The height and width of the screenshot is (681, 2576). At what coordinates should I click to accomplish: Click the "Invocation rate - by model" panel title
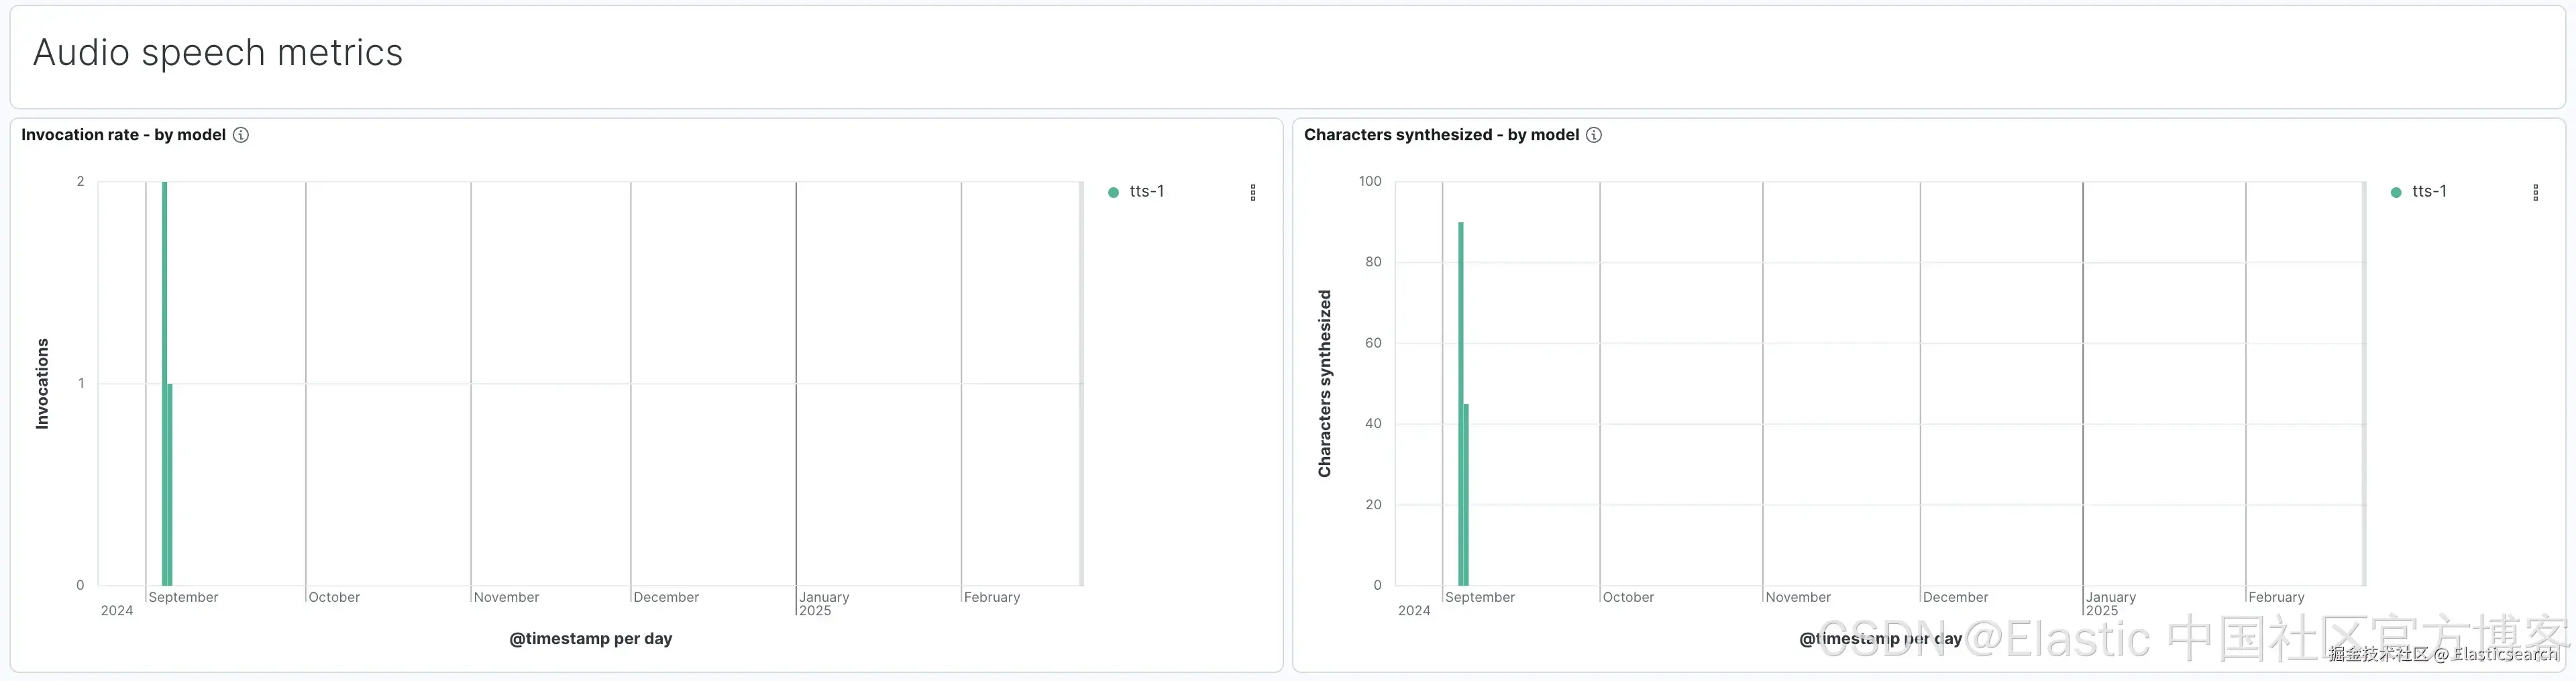123,135
